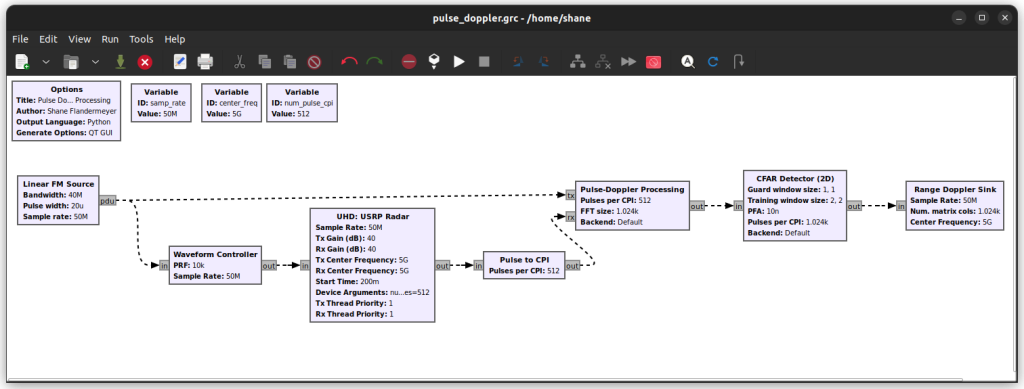Expand the dropdown arrow next to open file
The image size is (1024, 389).
95,61
